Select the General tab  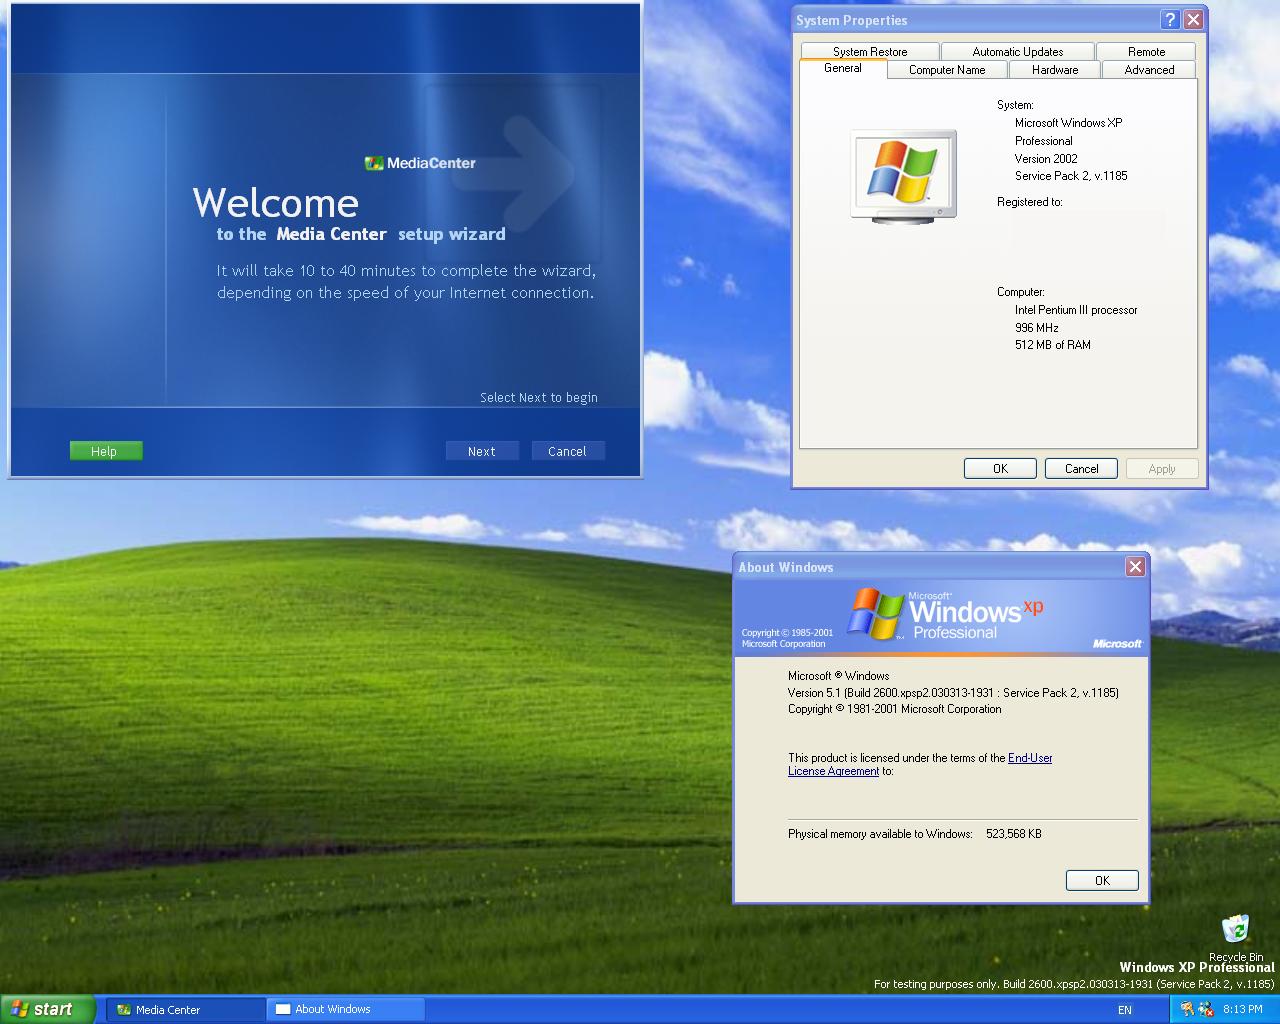click(x=843, y=68)
